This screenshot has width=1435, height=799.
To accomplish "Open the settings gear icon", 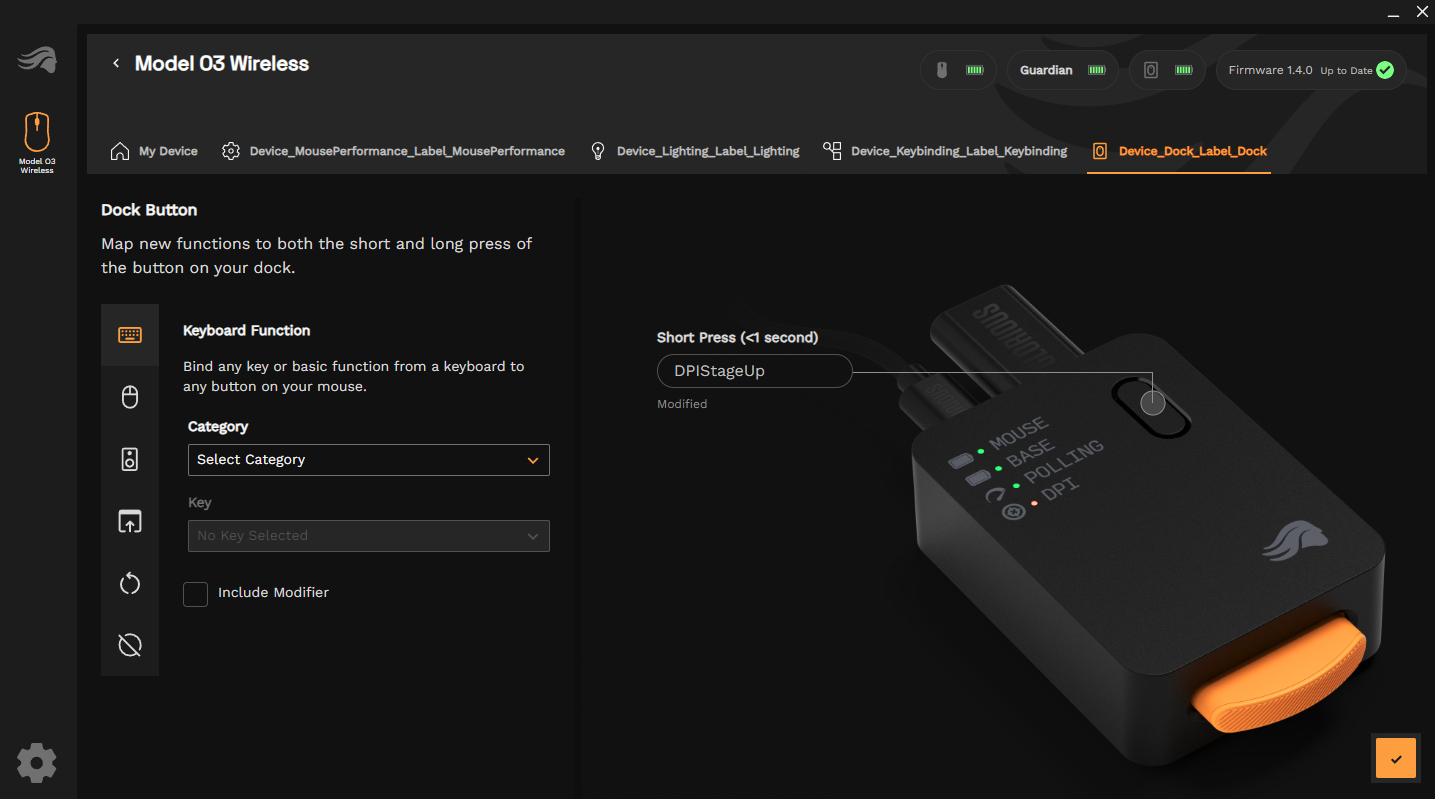I will (x=37, y=763).
